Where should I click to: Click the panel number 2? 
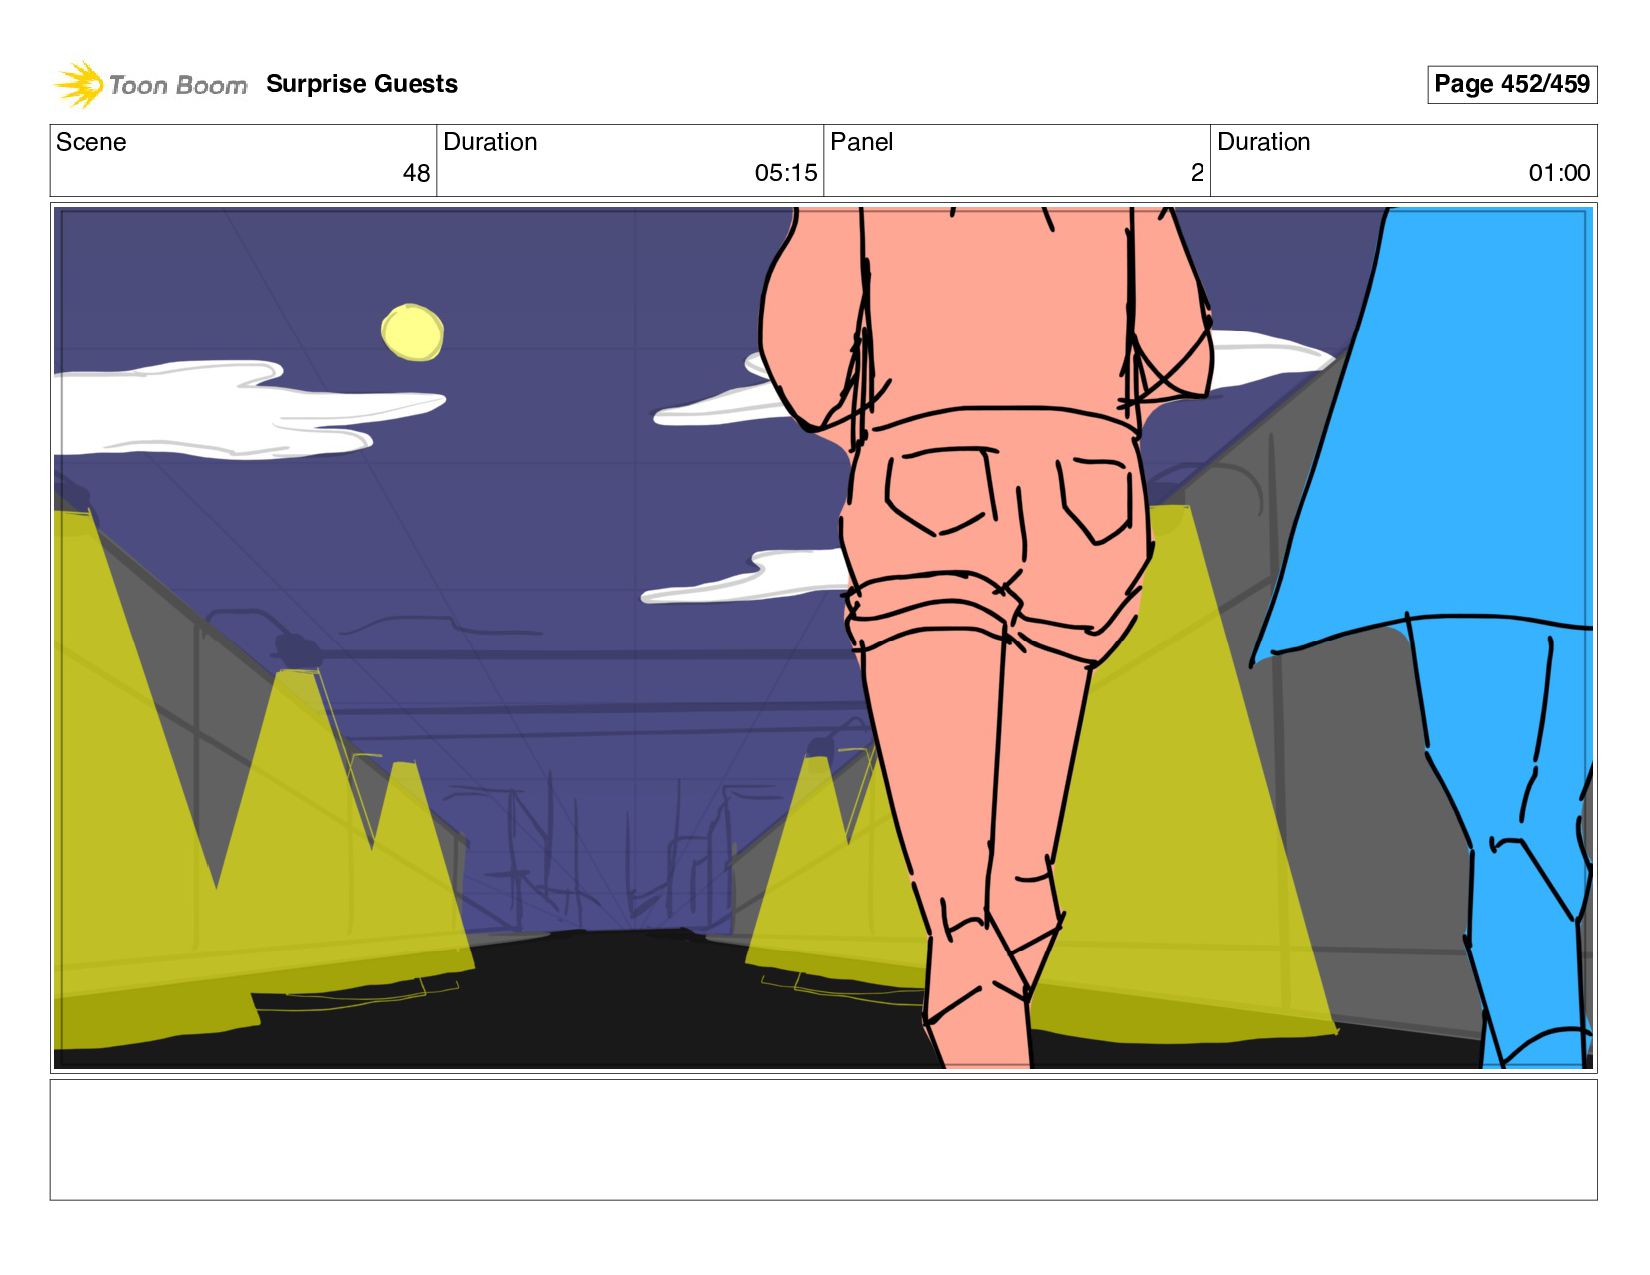tap(1197, 173)
